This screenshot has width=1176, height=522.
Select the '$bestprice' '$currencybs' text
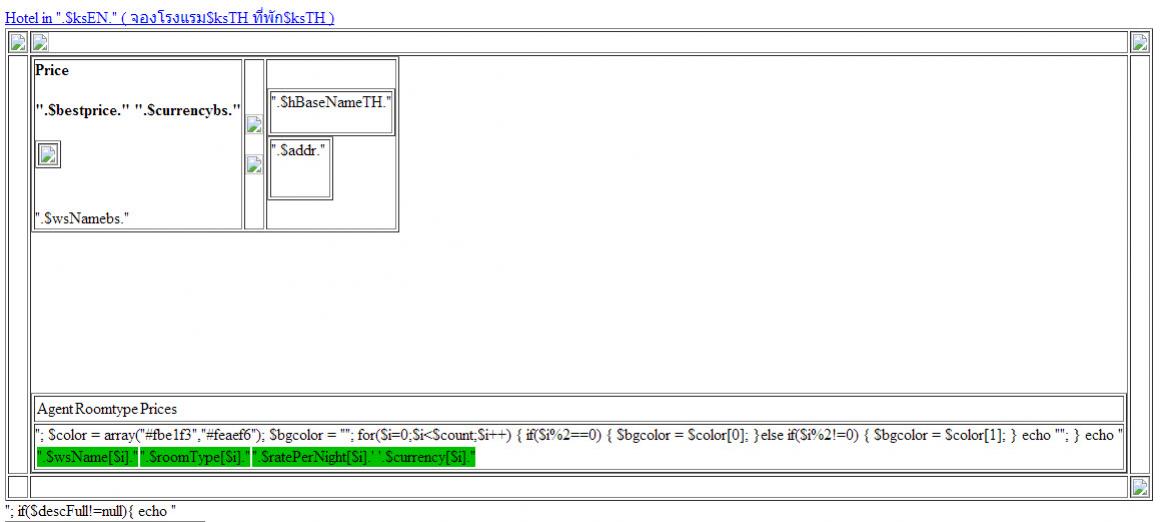click(138, 111)
